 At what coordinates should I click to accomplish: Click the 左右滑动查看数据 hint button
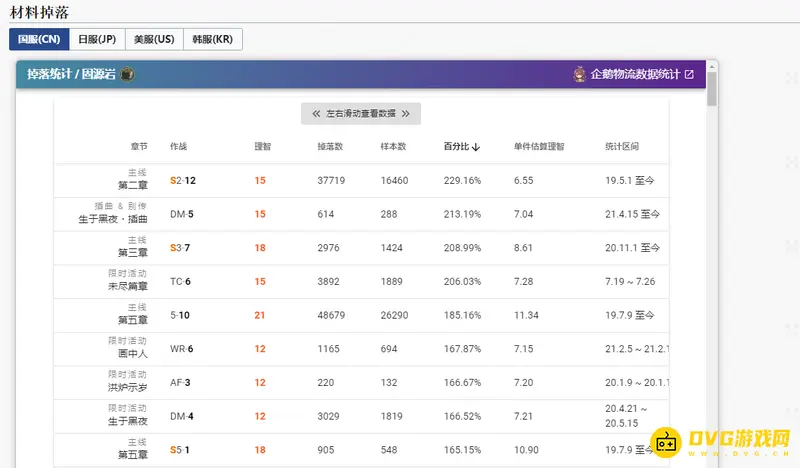click(x=361, y=113)
